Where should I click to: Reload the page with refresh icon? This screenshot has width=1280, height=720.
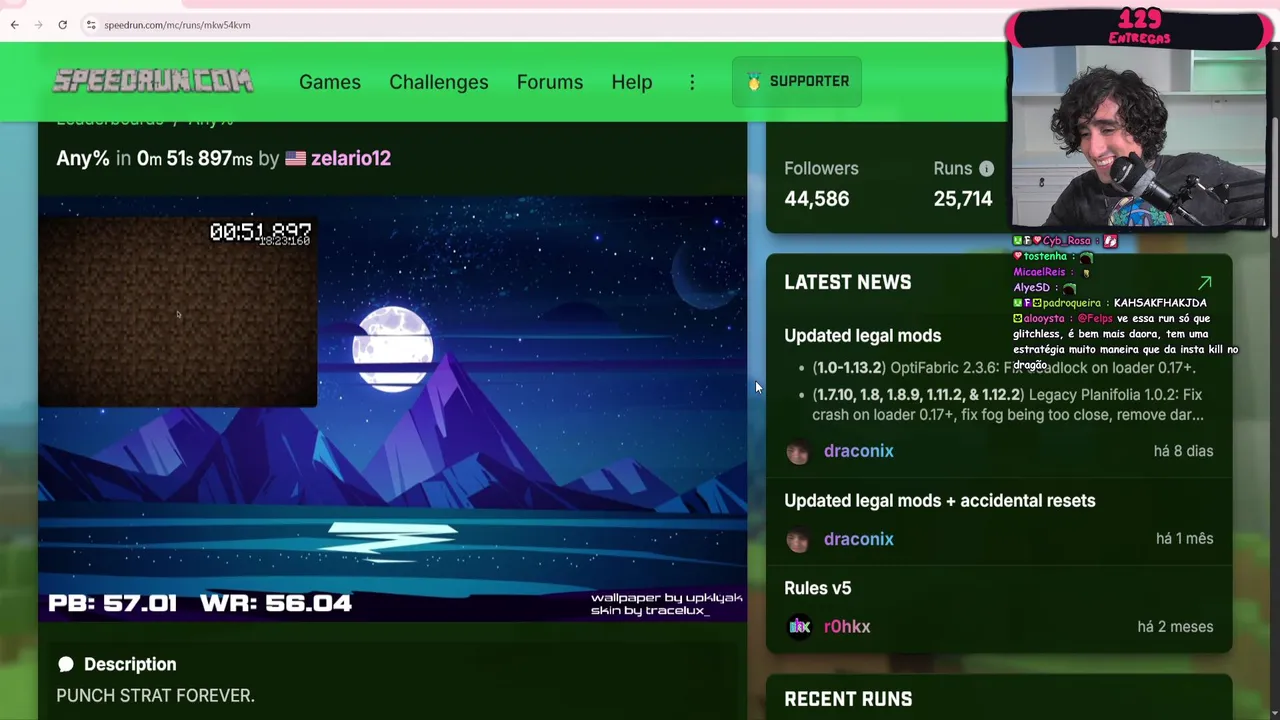pos(62,25)
